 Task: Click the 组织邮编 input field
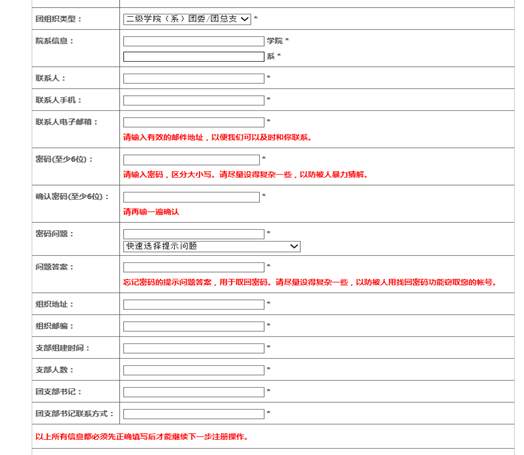pos(193,326)
